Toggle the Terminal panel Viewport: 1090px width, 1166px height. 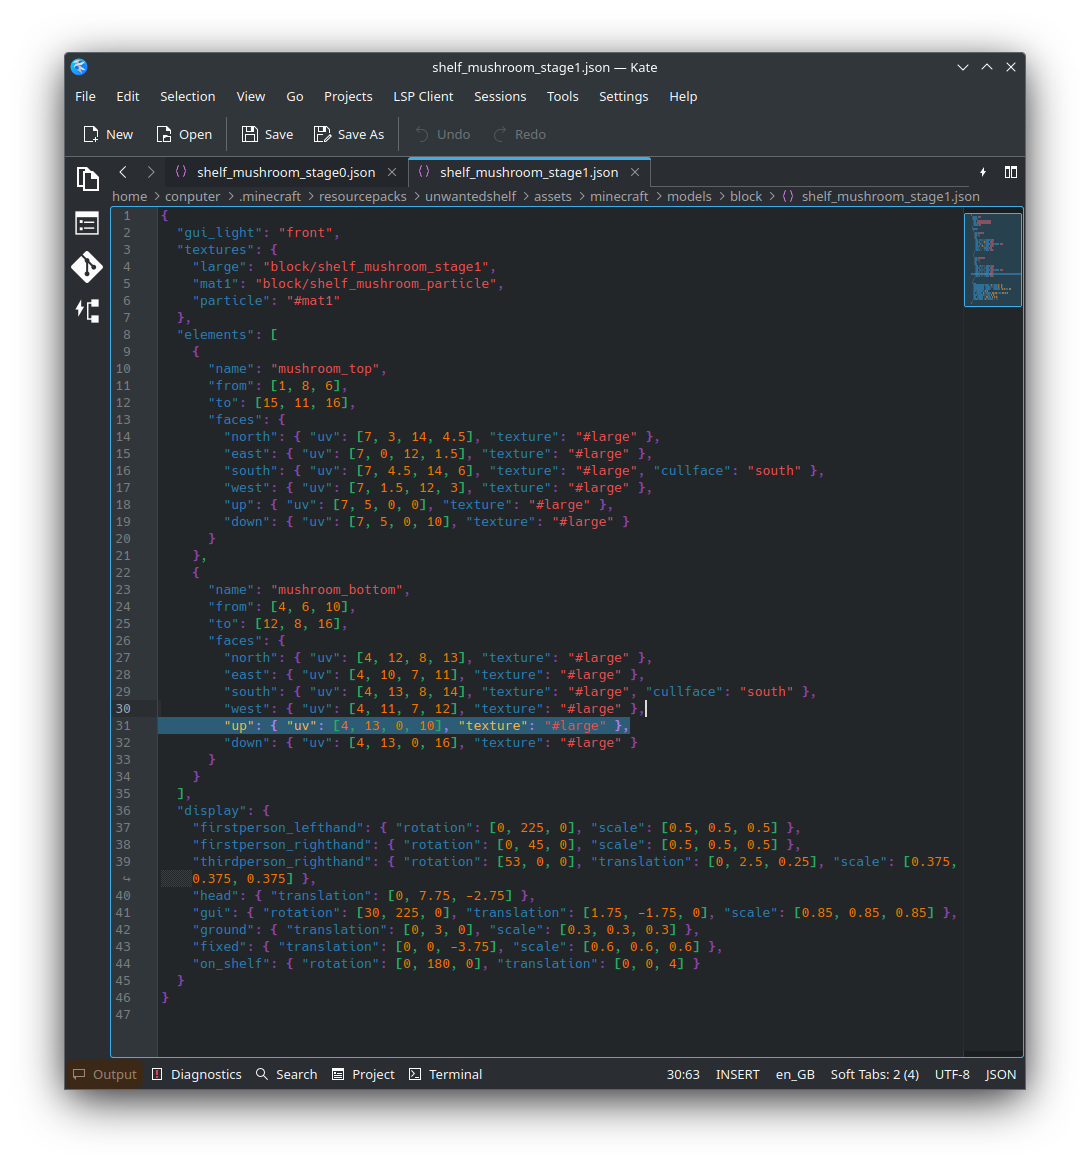click(x=445, y=1074)
